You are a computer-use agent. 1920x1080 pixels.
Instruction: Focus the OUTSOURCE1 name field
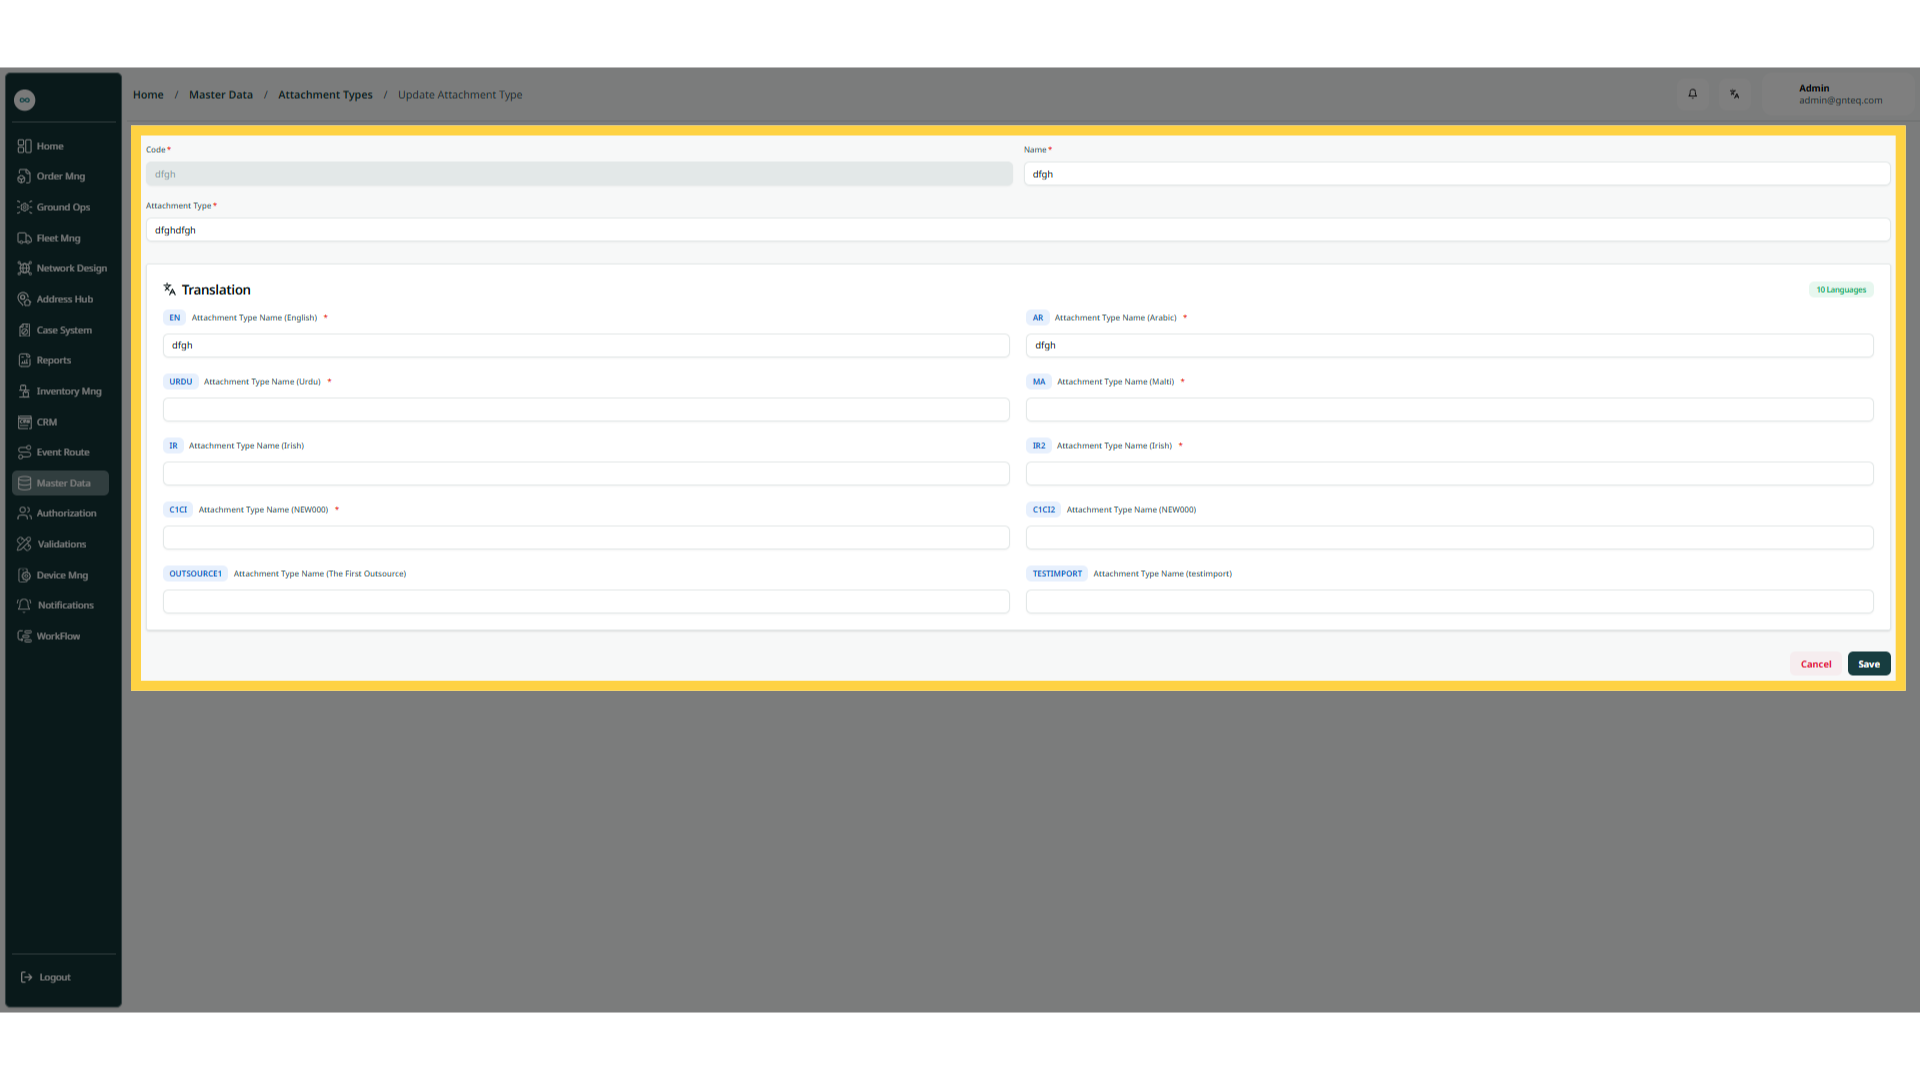(586, 601)
